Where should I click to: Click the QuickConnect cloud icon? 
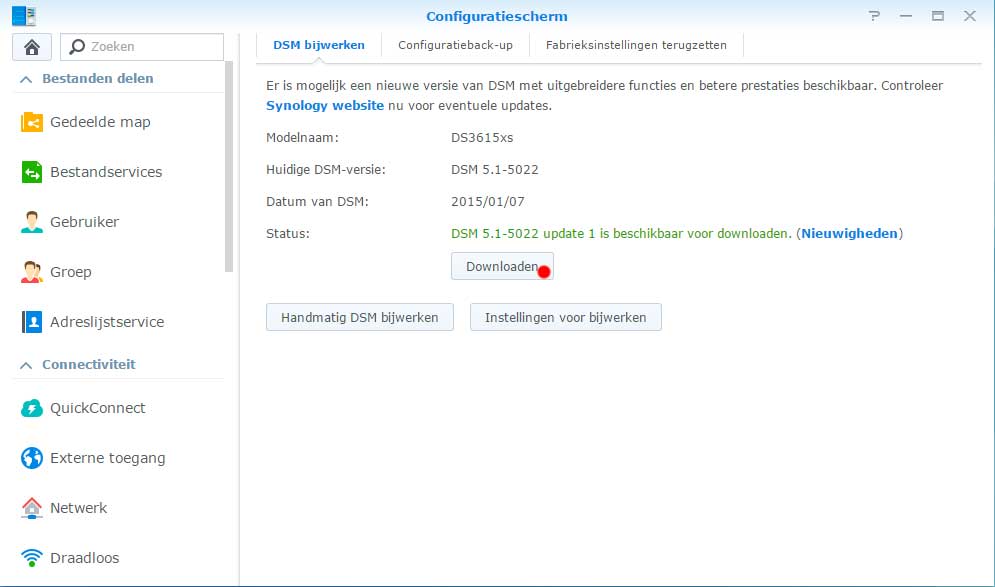[x=32, y=408]
